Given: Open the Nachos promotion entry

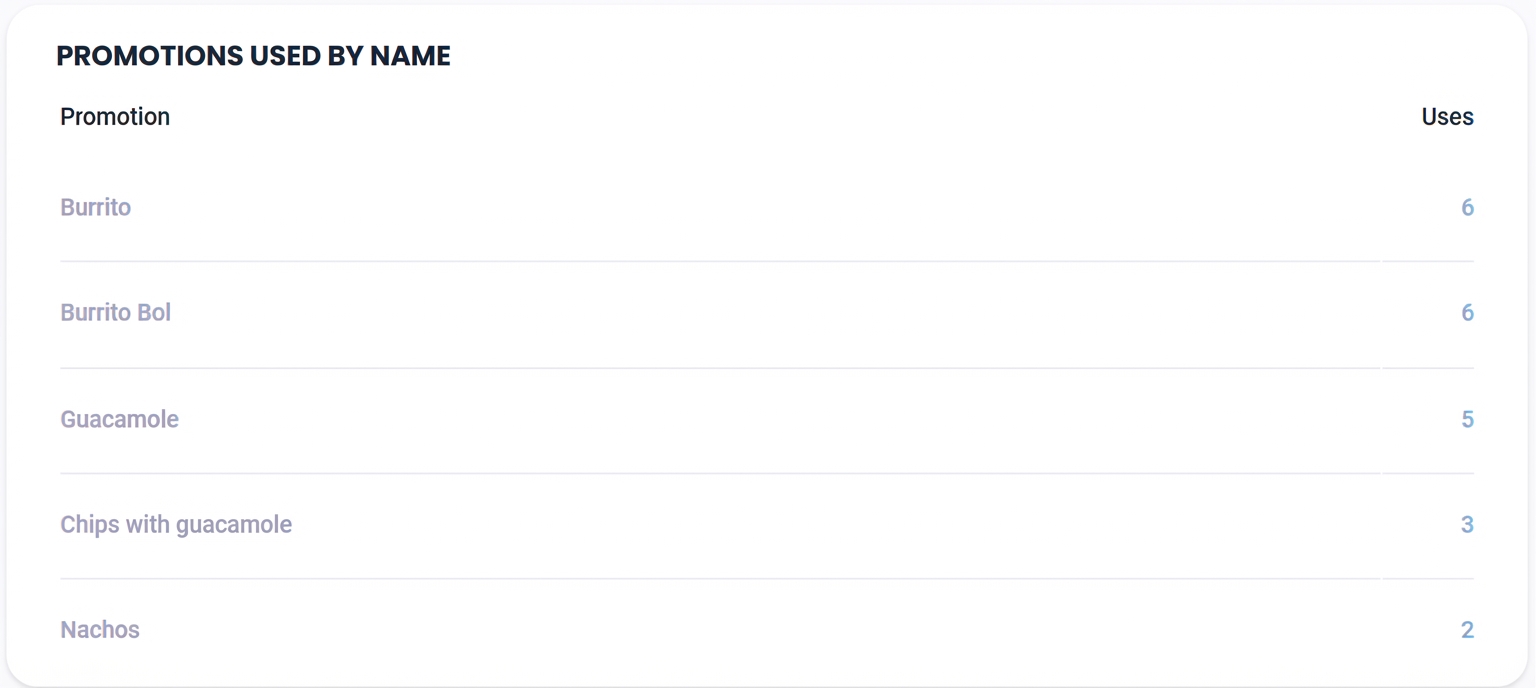Looking at the screenshot, I should 100,629.
